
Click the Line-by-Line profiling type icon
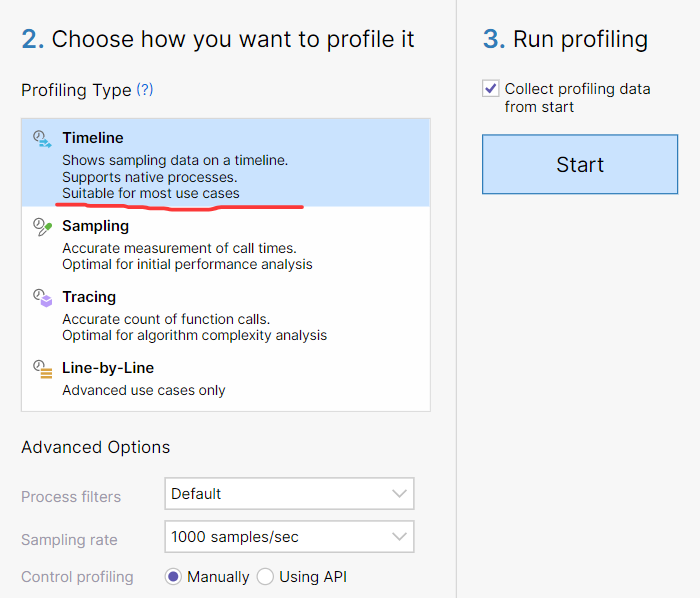coord(41,369)
